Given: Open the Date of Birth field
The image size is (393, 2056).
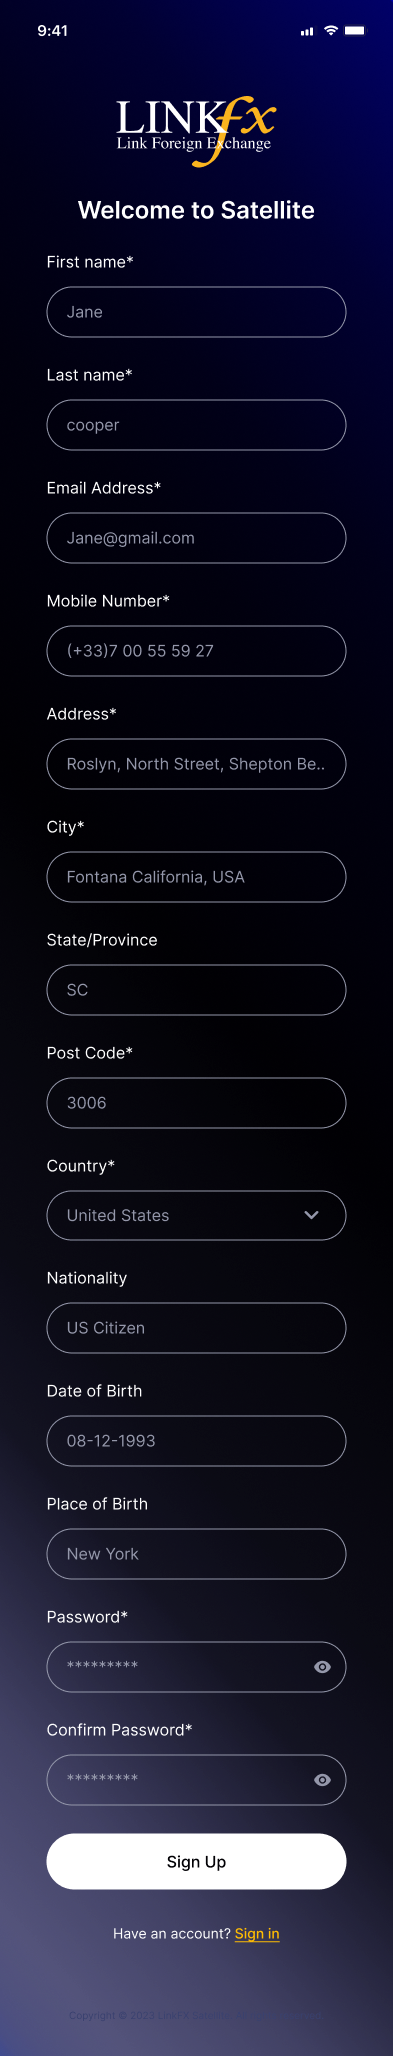Looking at the screenshot, I should pos(196,1441).
